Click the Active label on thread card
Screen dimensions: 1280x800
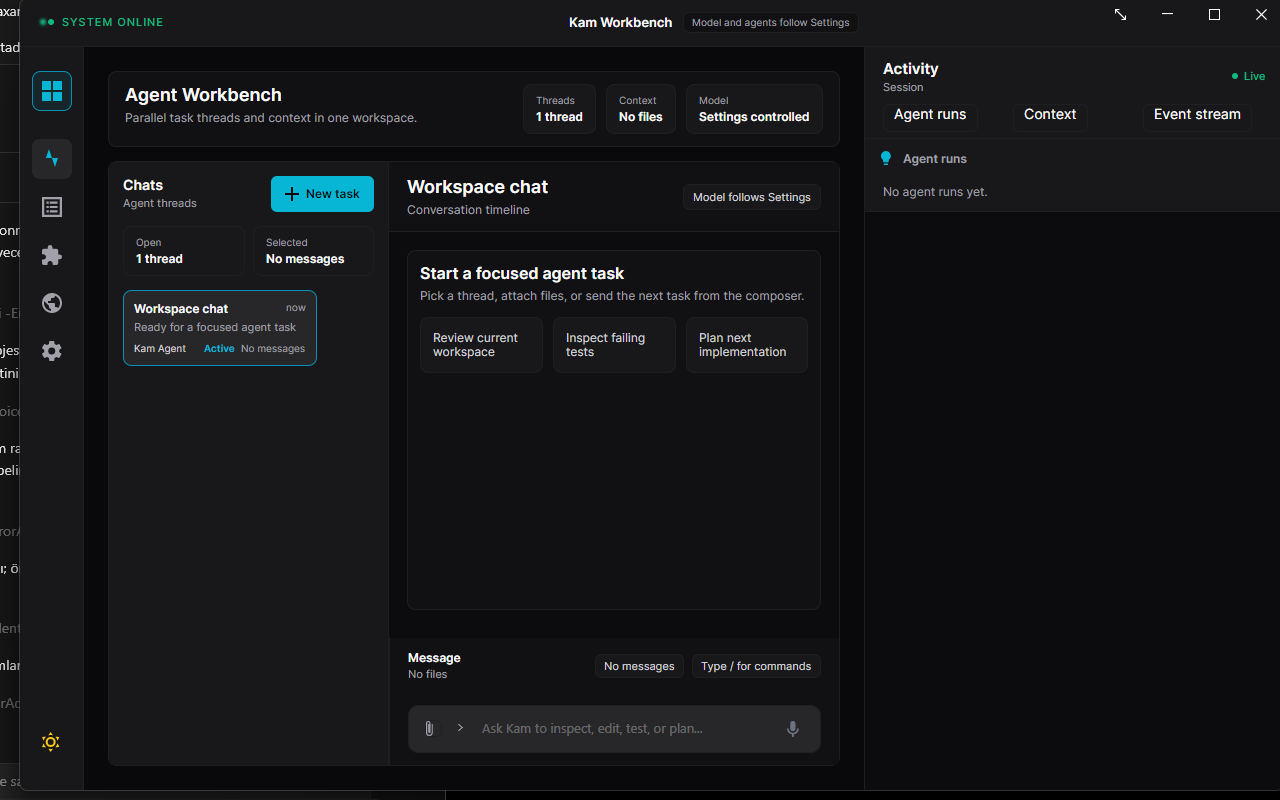point(219,349)
